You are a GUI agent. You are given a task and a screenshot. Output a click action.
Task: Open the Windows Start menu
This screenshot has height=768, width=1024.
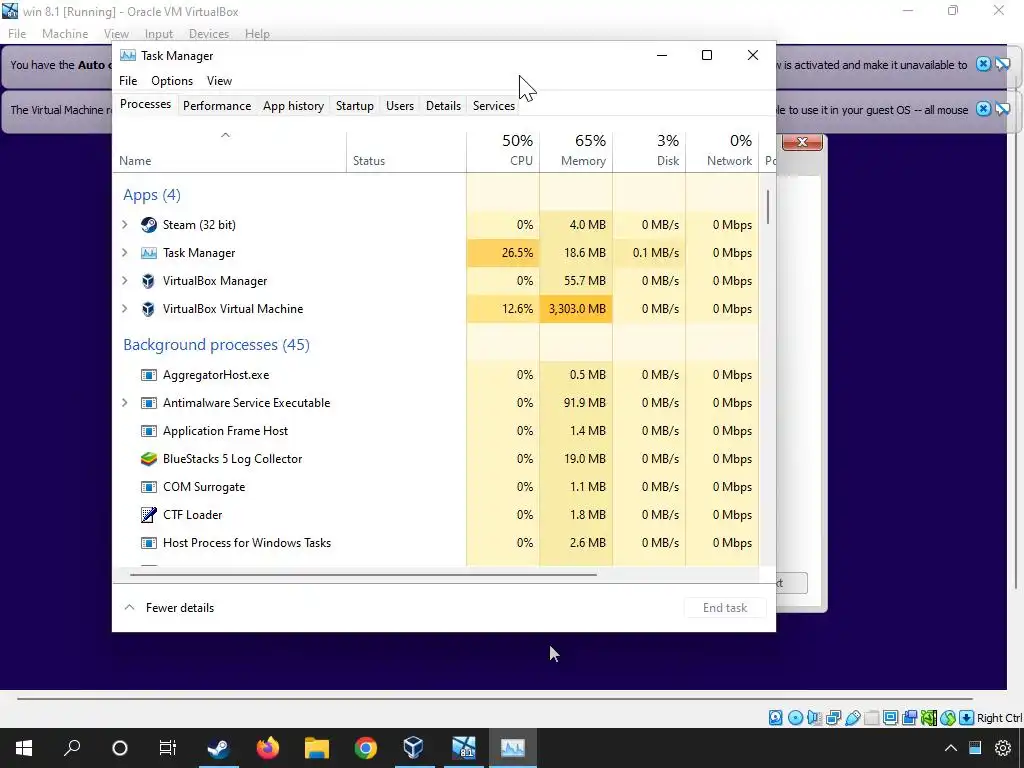click(x=24, y=748)
